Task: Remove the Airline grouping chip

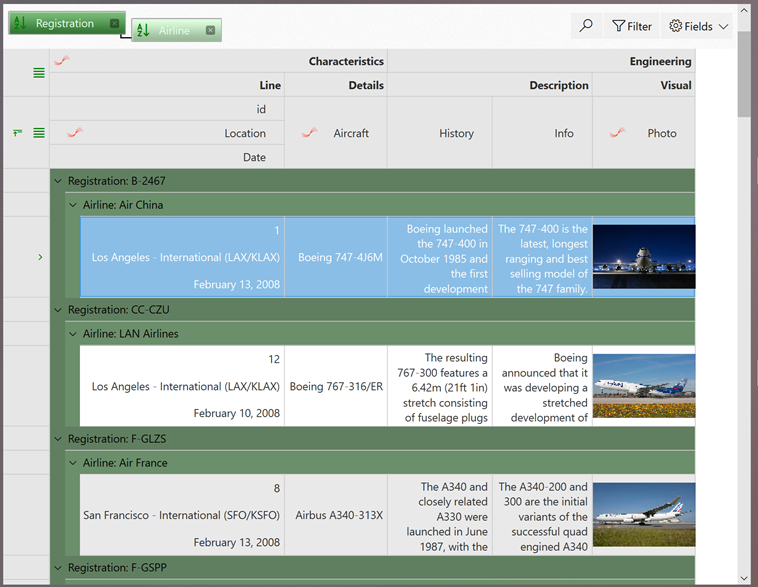Action: (210, 30)
